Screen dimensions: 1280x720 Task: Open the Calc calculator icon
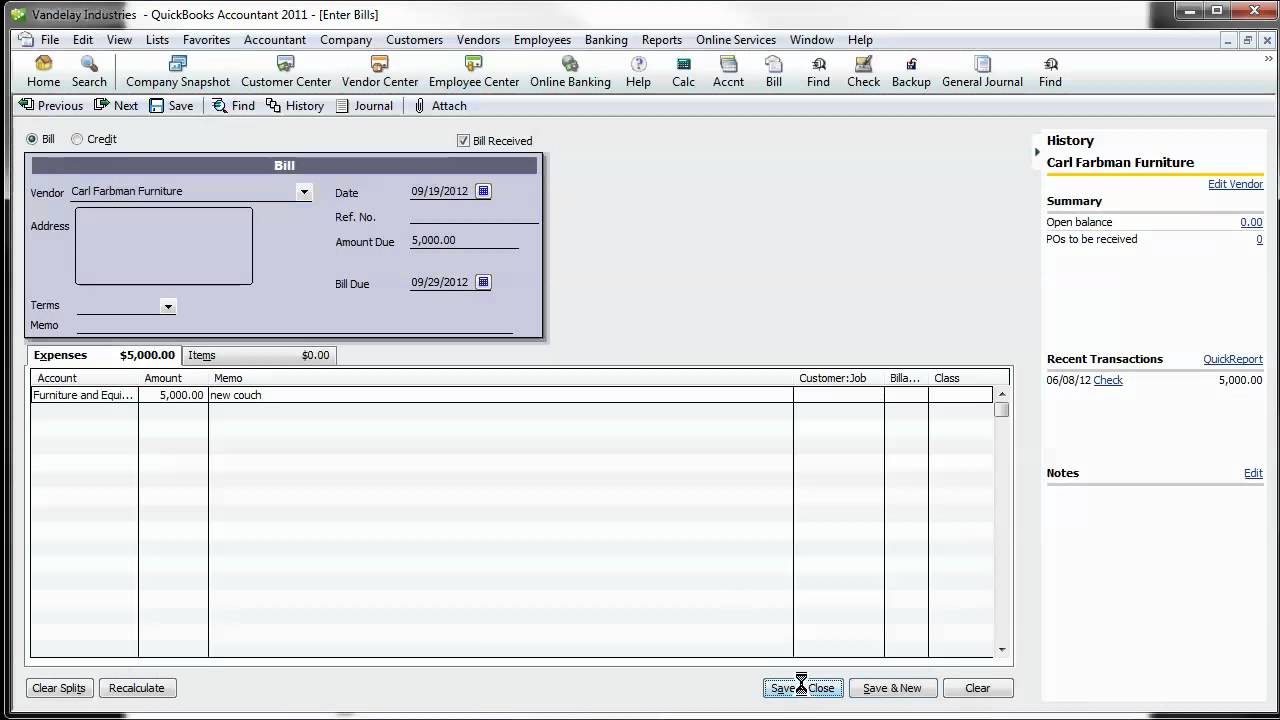pos(683,72)
